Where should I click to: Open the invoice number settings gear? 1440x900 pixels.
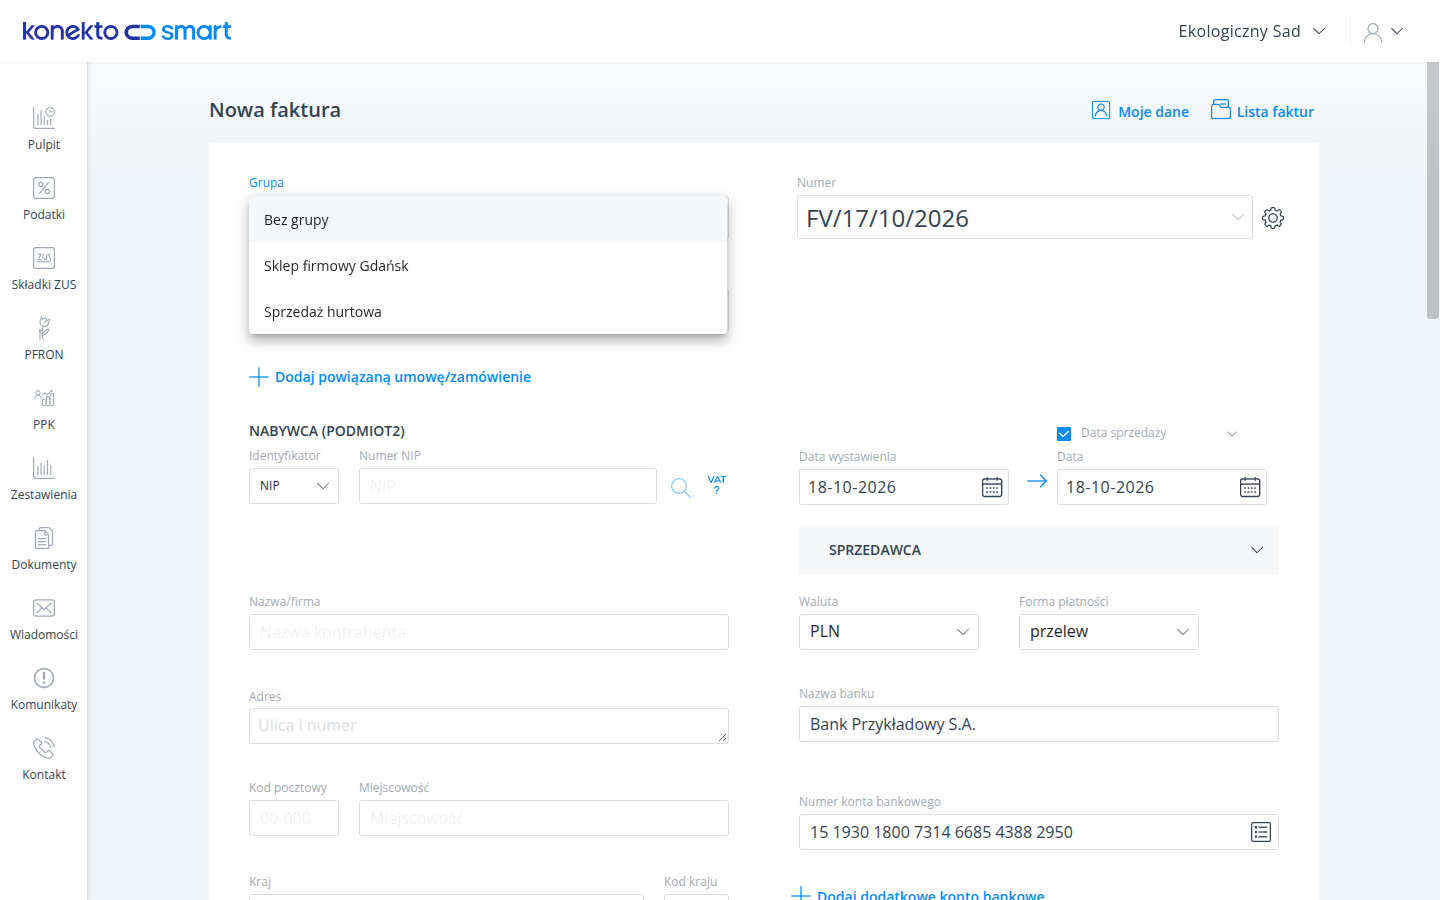coord(1273,218)
